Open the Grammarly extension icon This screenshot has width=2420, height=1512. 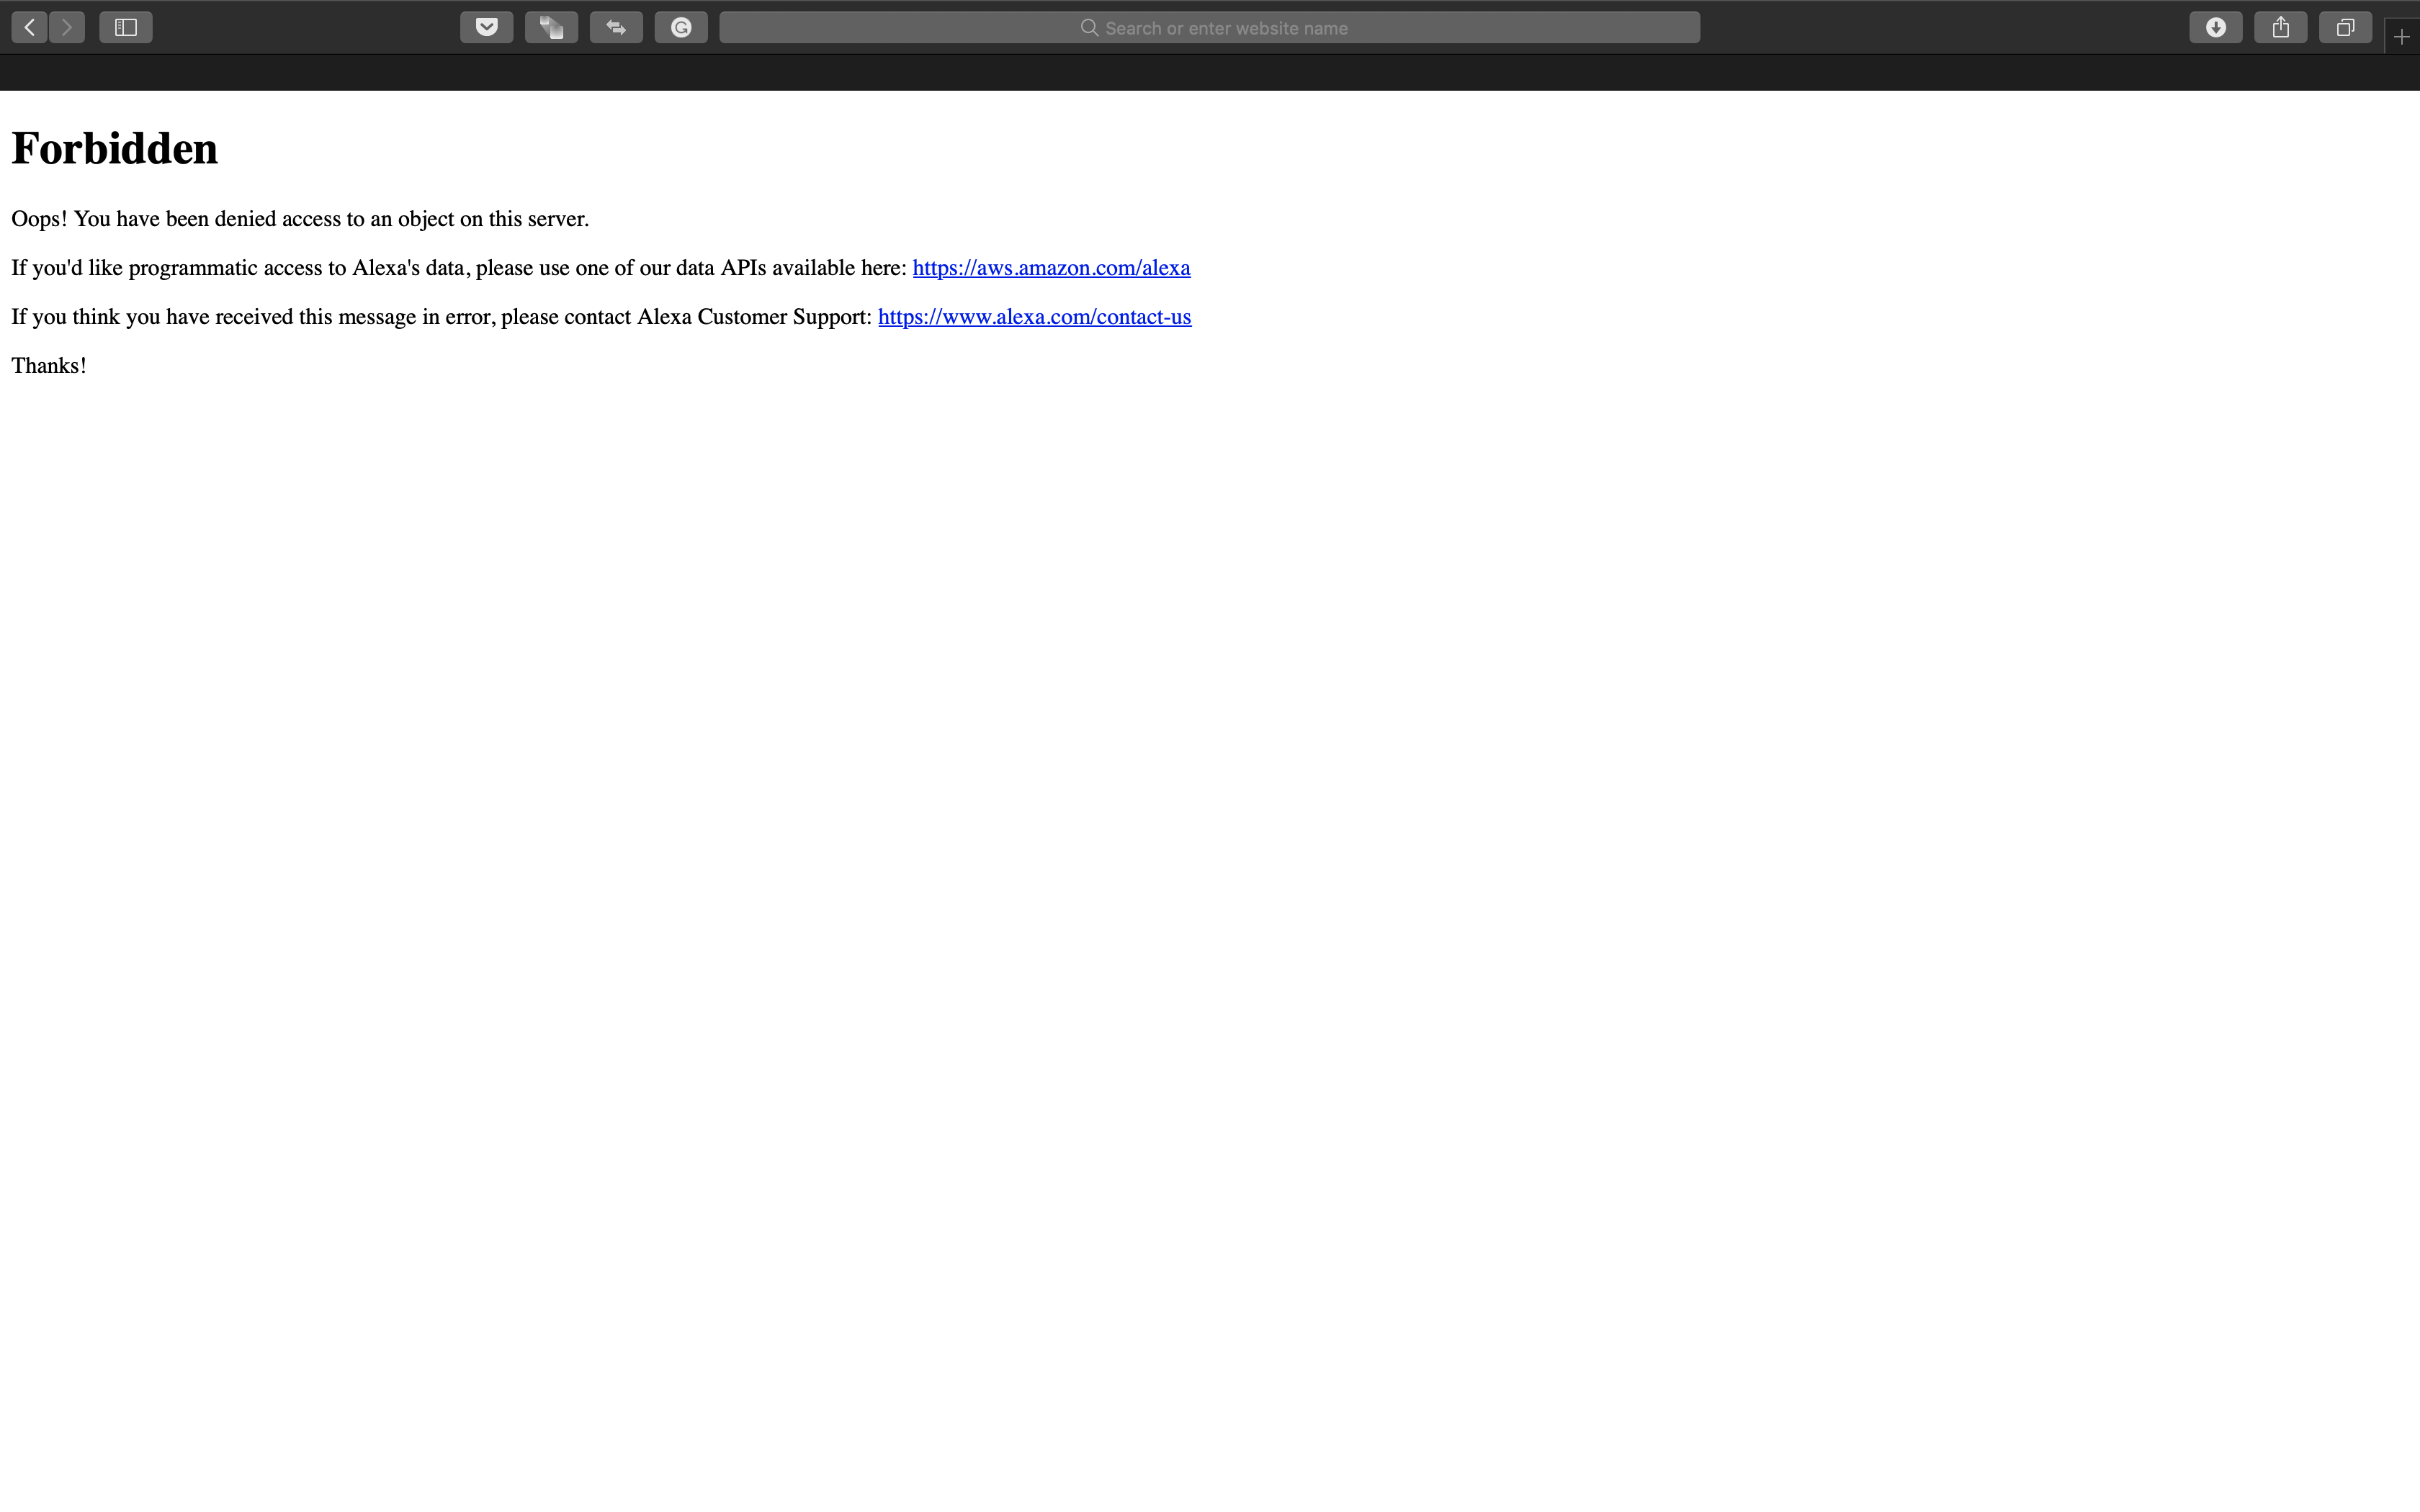681,27
